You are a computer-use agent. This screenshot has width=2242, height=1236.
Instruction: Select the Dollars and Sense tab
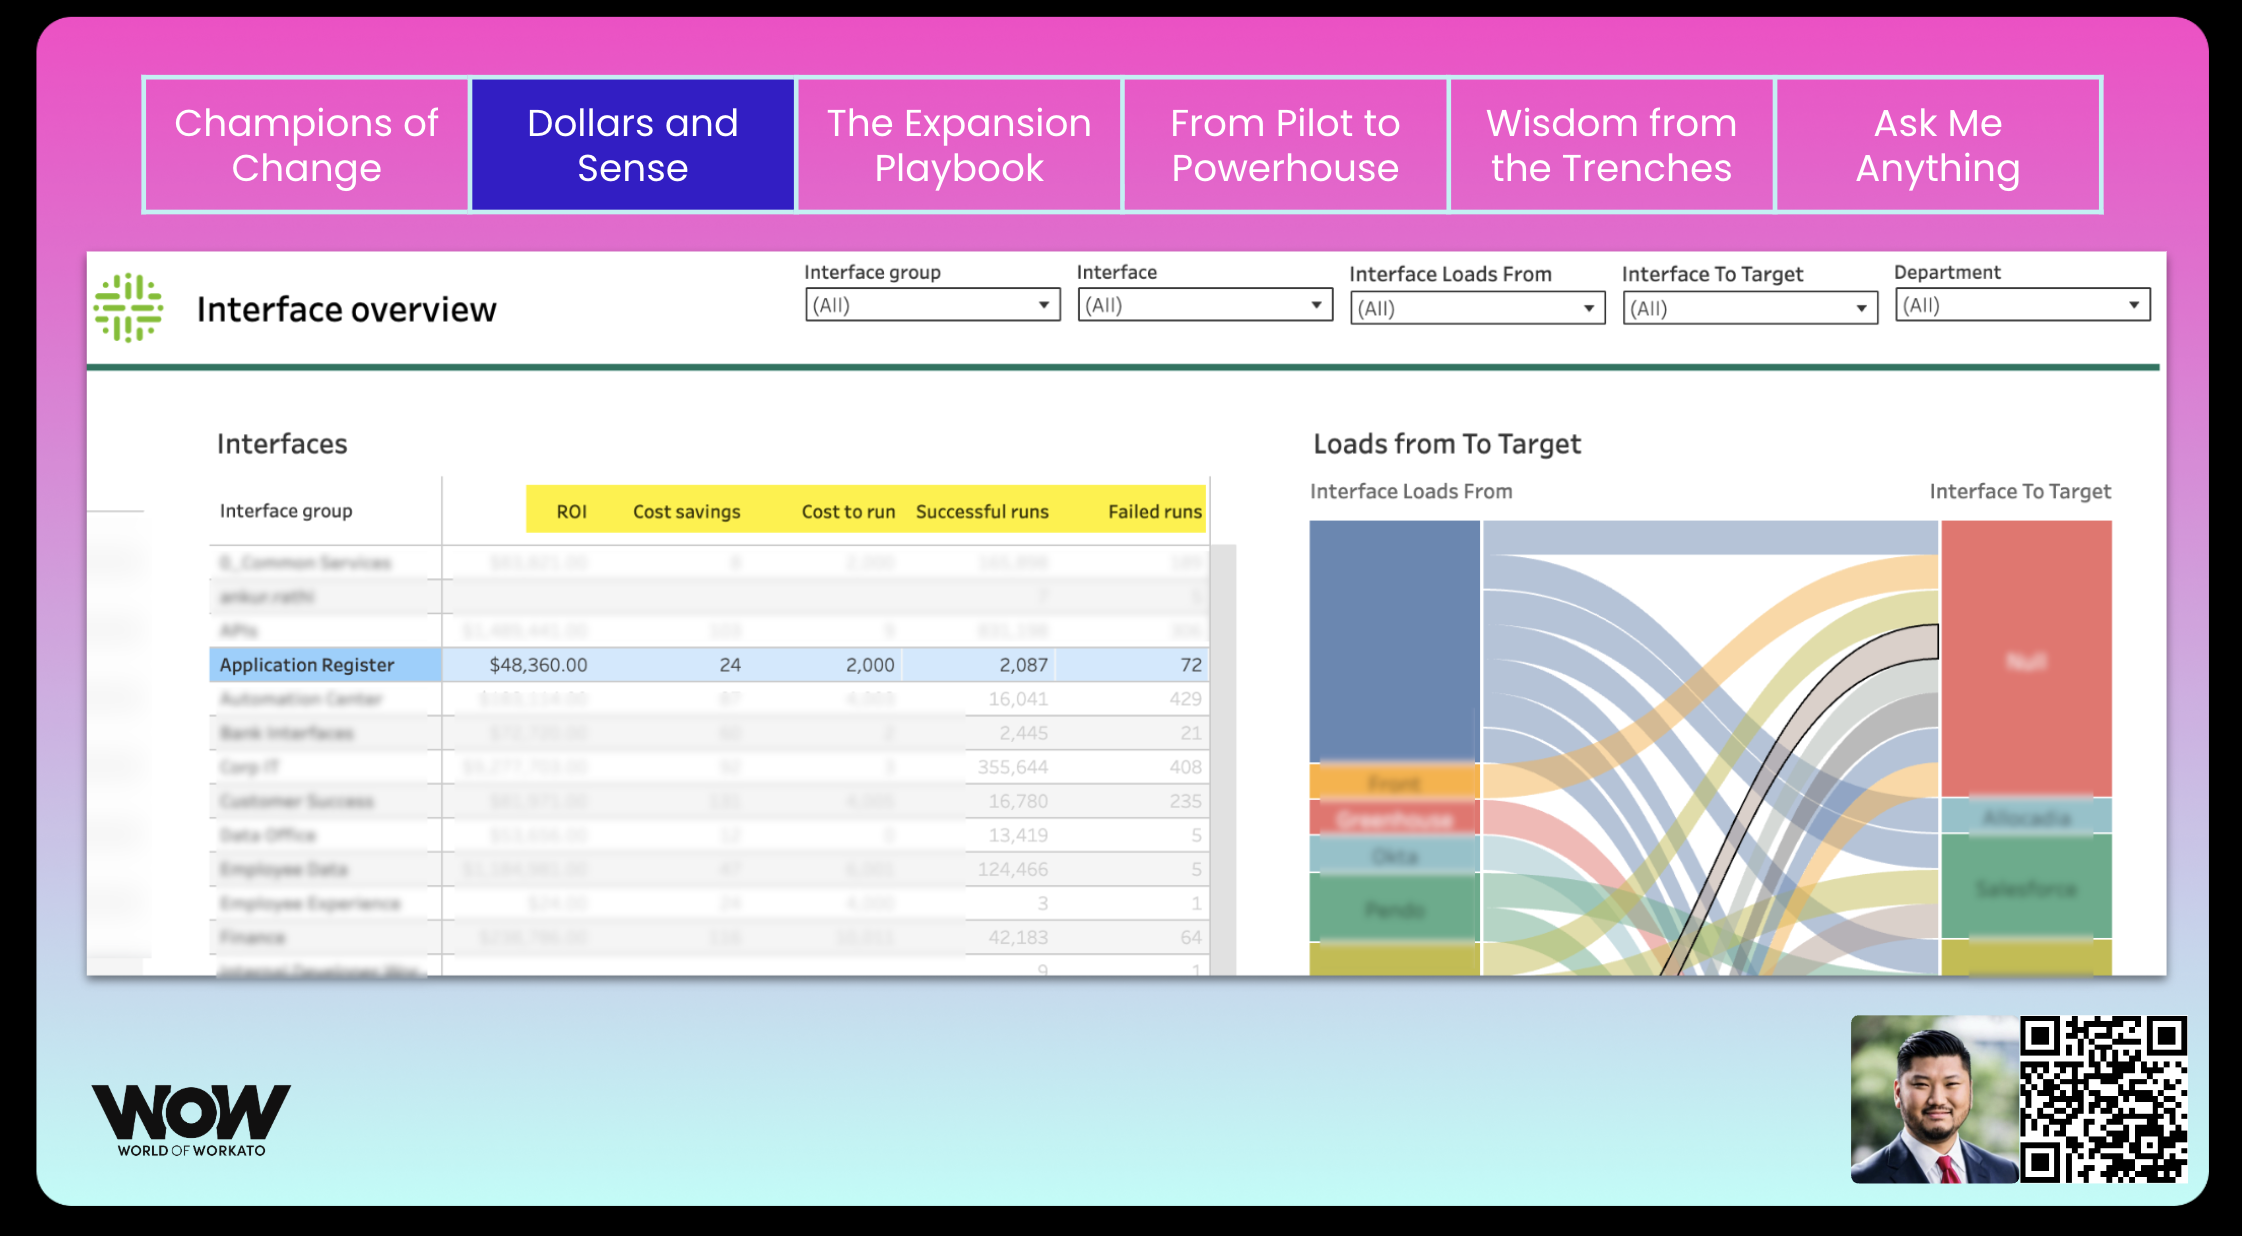[632, 145]
